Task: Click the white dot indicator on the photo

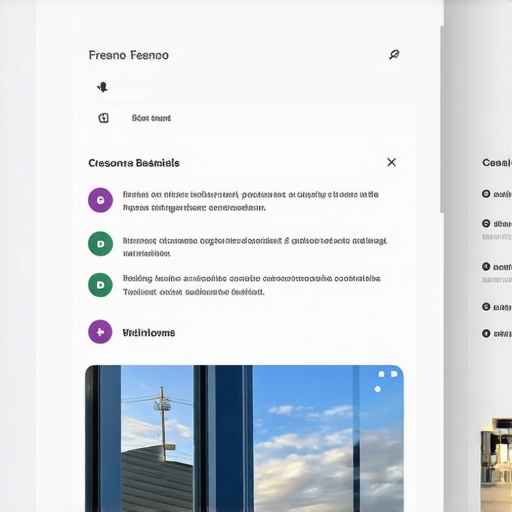Action: click(377, 389)
